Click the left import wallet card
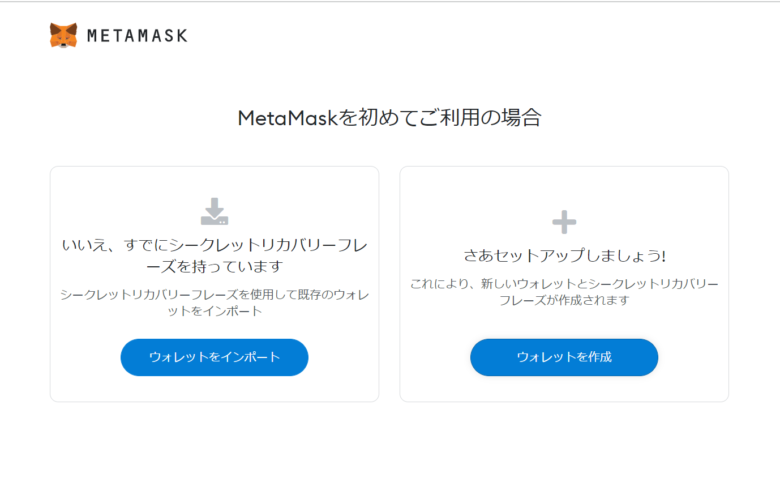The height and width of the screenshot is (490, 780). pos(214,284)
